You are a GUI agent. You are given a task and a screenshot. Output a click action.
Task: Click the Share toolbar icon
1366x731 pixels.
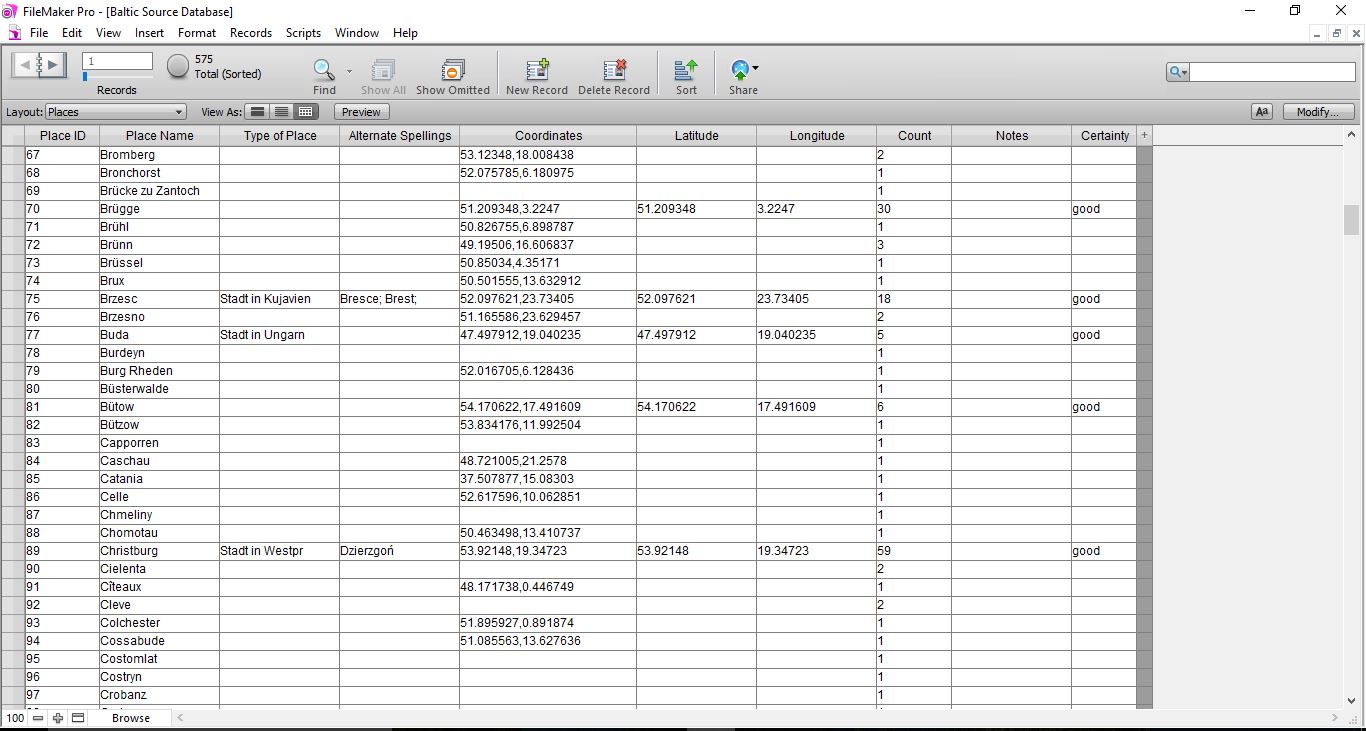[x=743, y=70]
